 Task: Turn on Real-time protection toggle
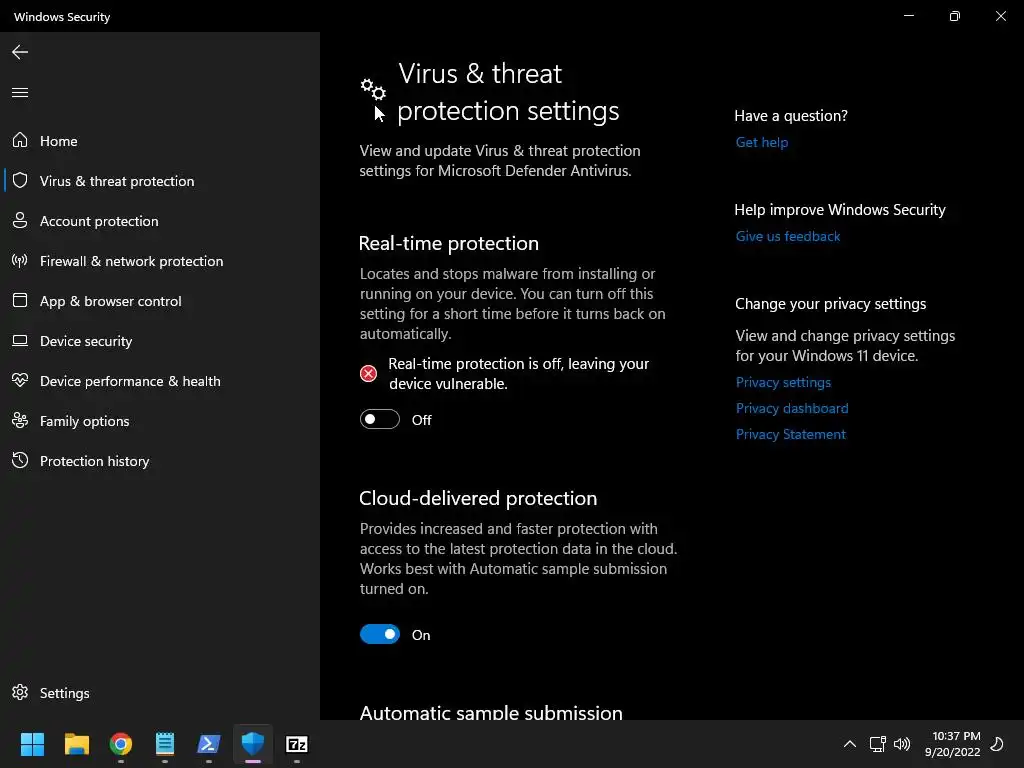(380, 420)
